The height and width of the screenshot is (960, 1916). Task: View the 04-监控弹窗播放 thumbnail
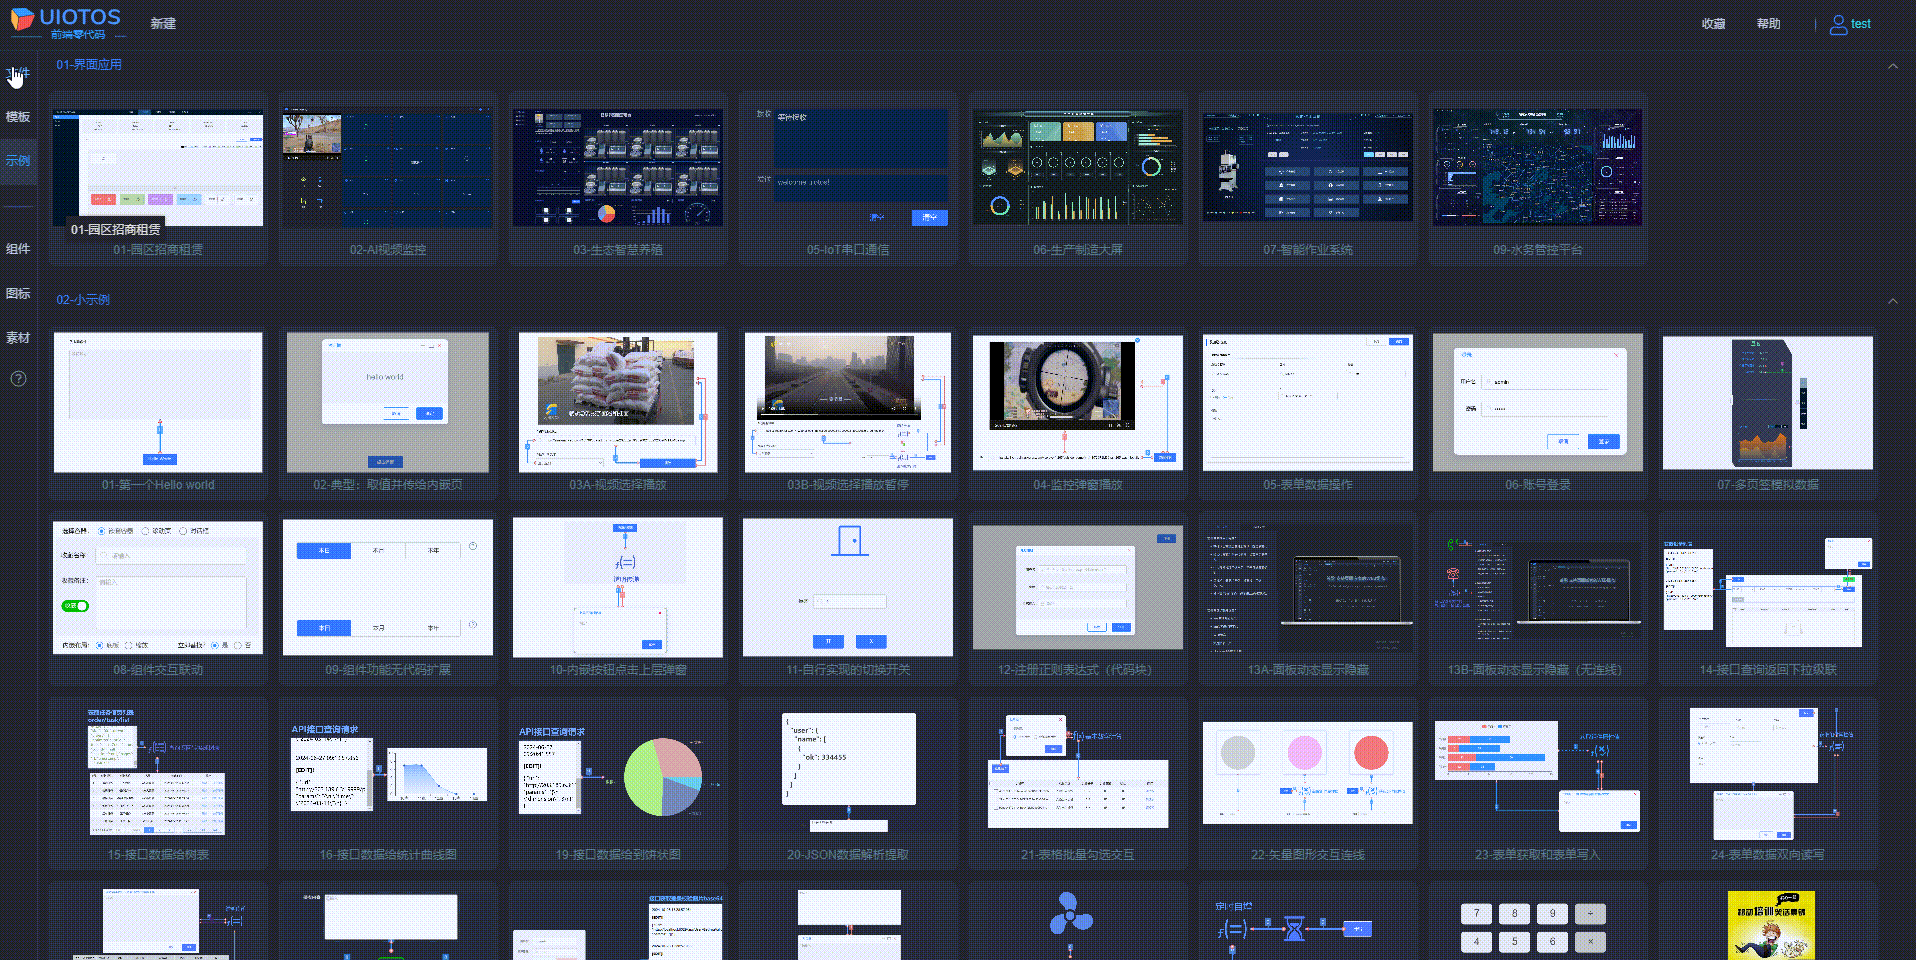coord(1078,402)
